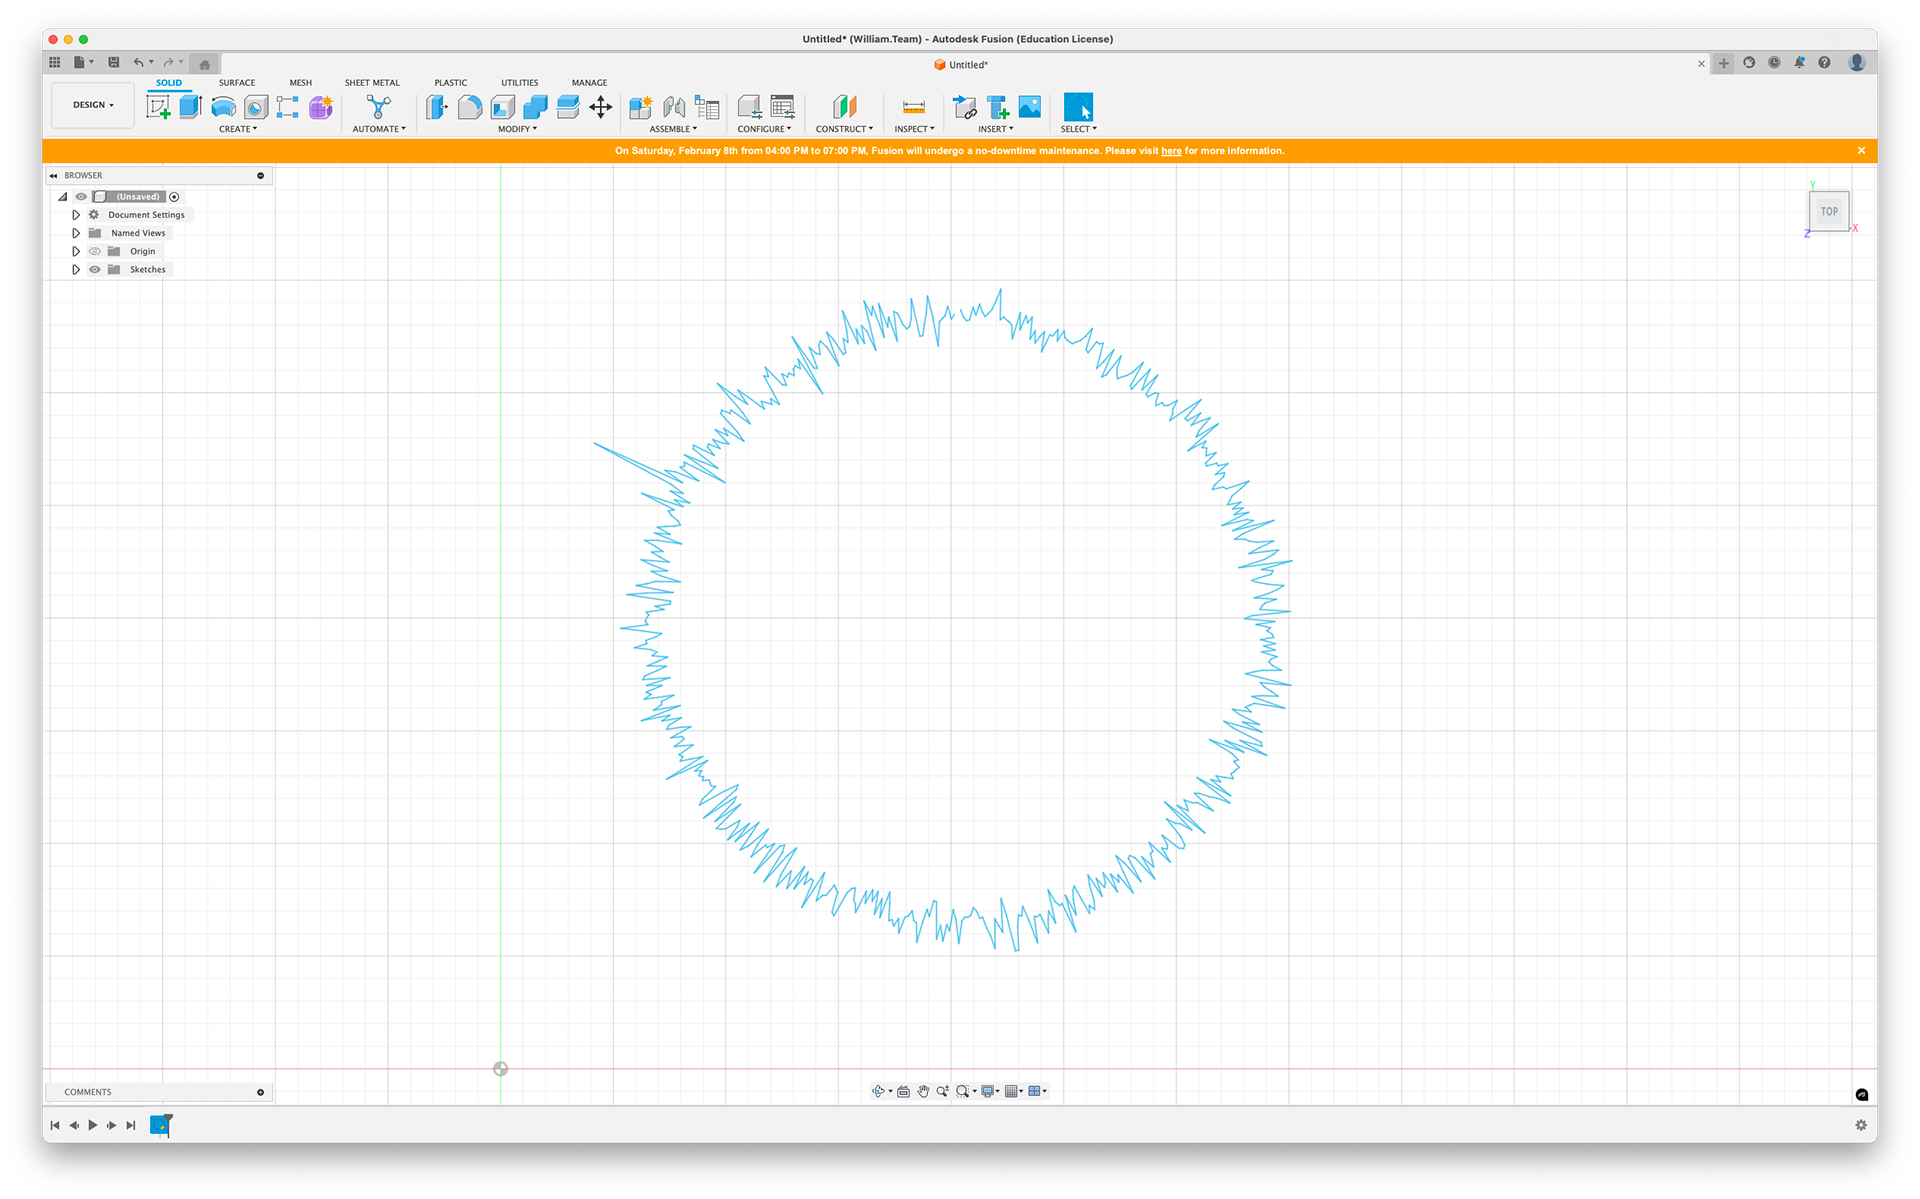Open the Viewports layout dropdown
Viewport: 1920px width, 1199px height.
(x=1037, y=1091)
